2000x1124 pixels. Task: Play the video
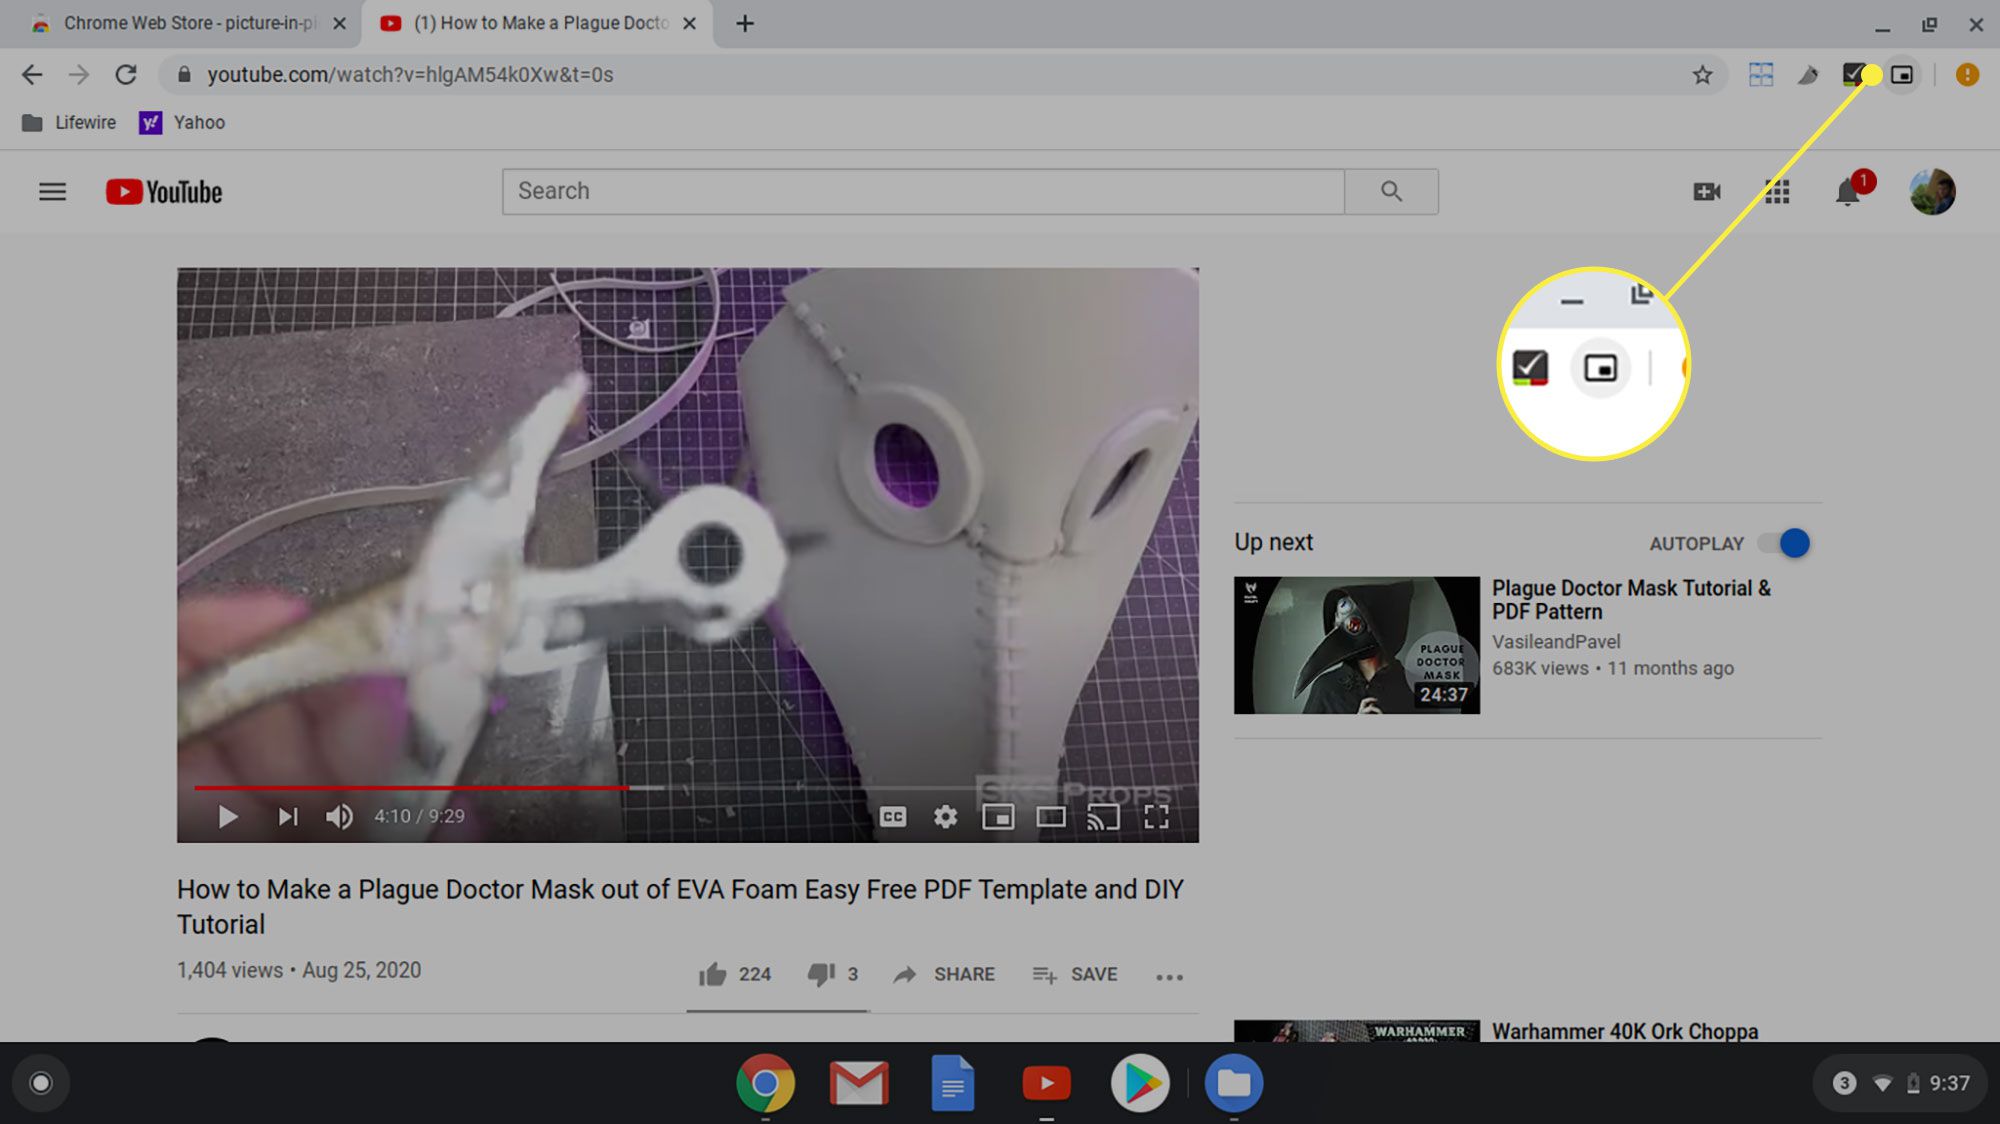(x=228, y=817)
